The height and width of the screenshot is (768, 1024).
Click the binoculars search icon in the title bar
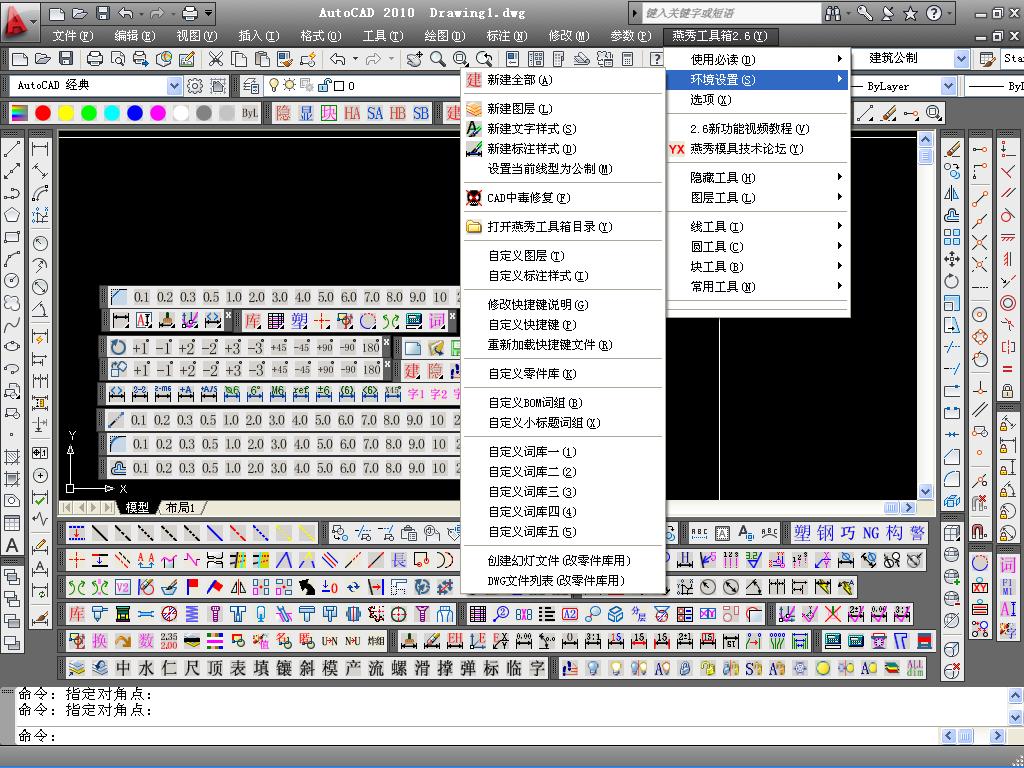click(x=833, y=13)
